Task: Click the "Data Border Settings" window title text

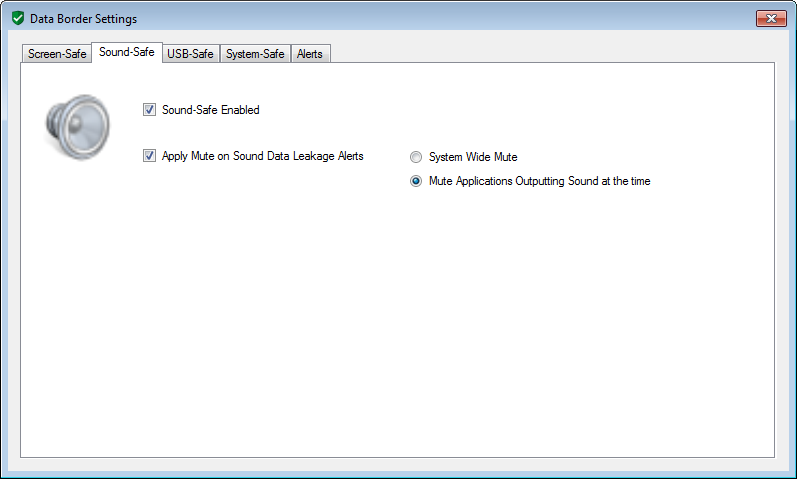Action: click(x=84, y=19)
